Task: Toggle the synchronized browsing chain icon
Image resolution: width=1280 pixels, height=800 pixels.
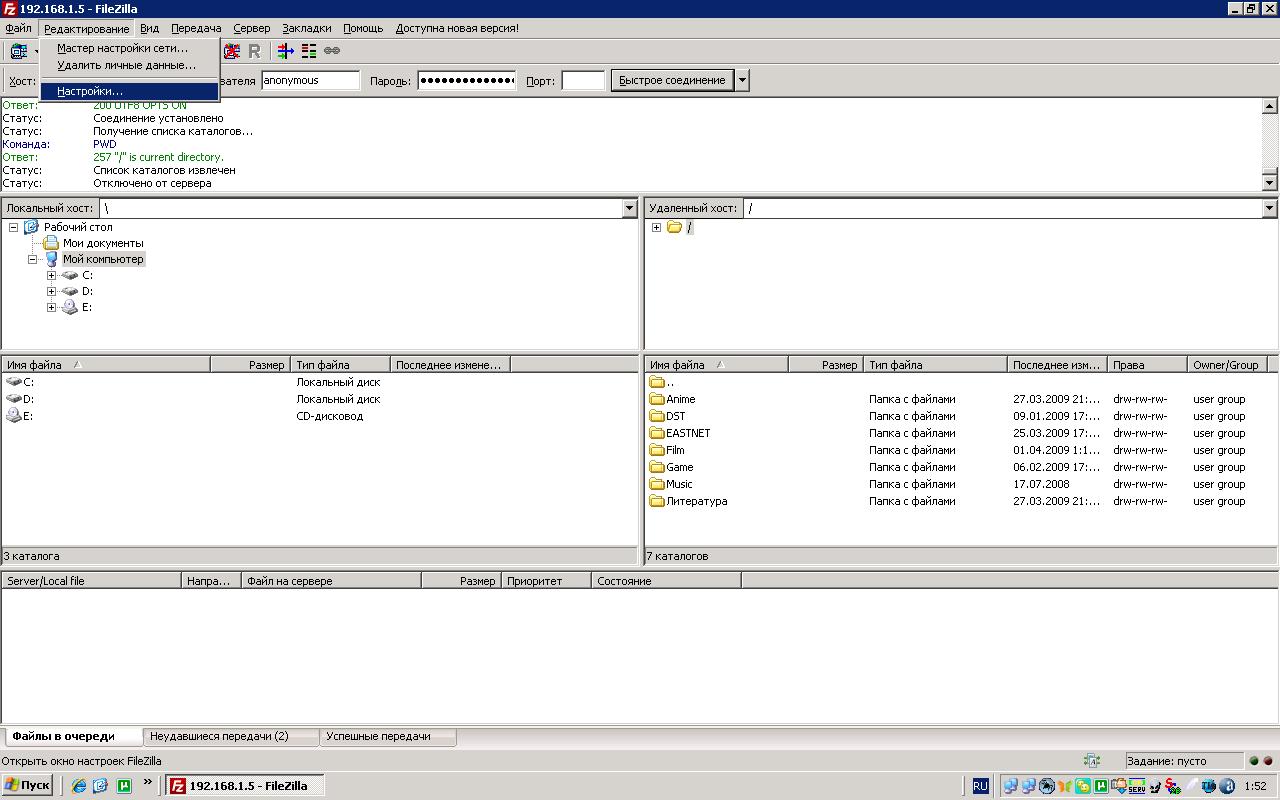Action: 332,50
